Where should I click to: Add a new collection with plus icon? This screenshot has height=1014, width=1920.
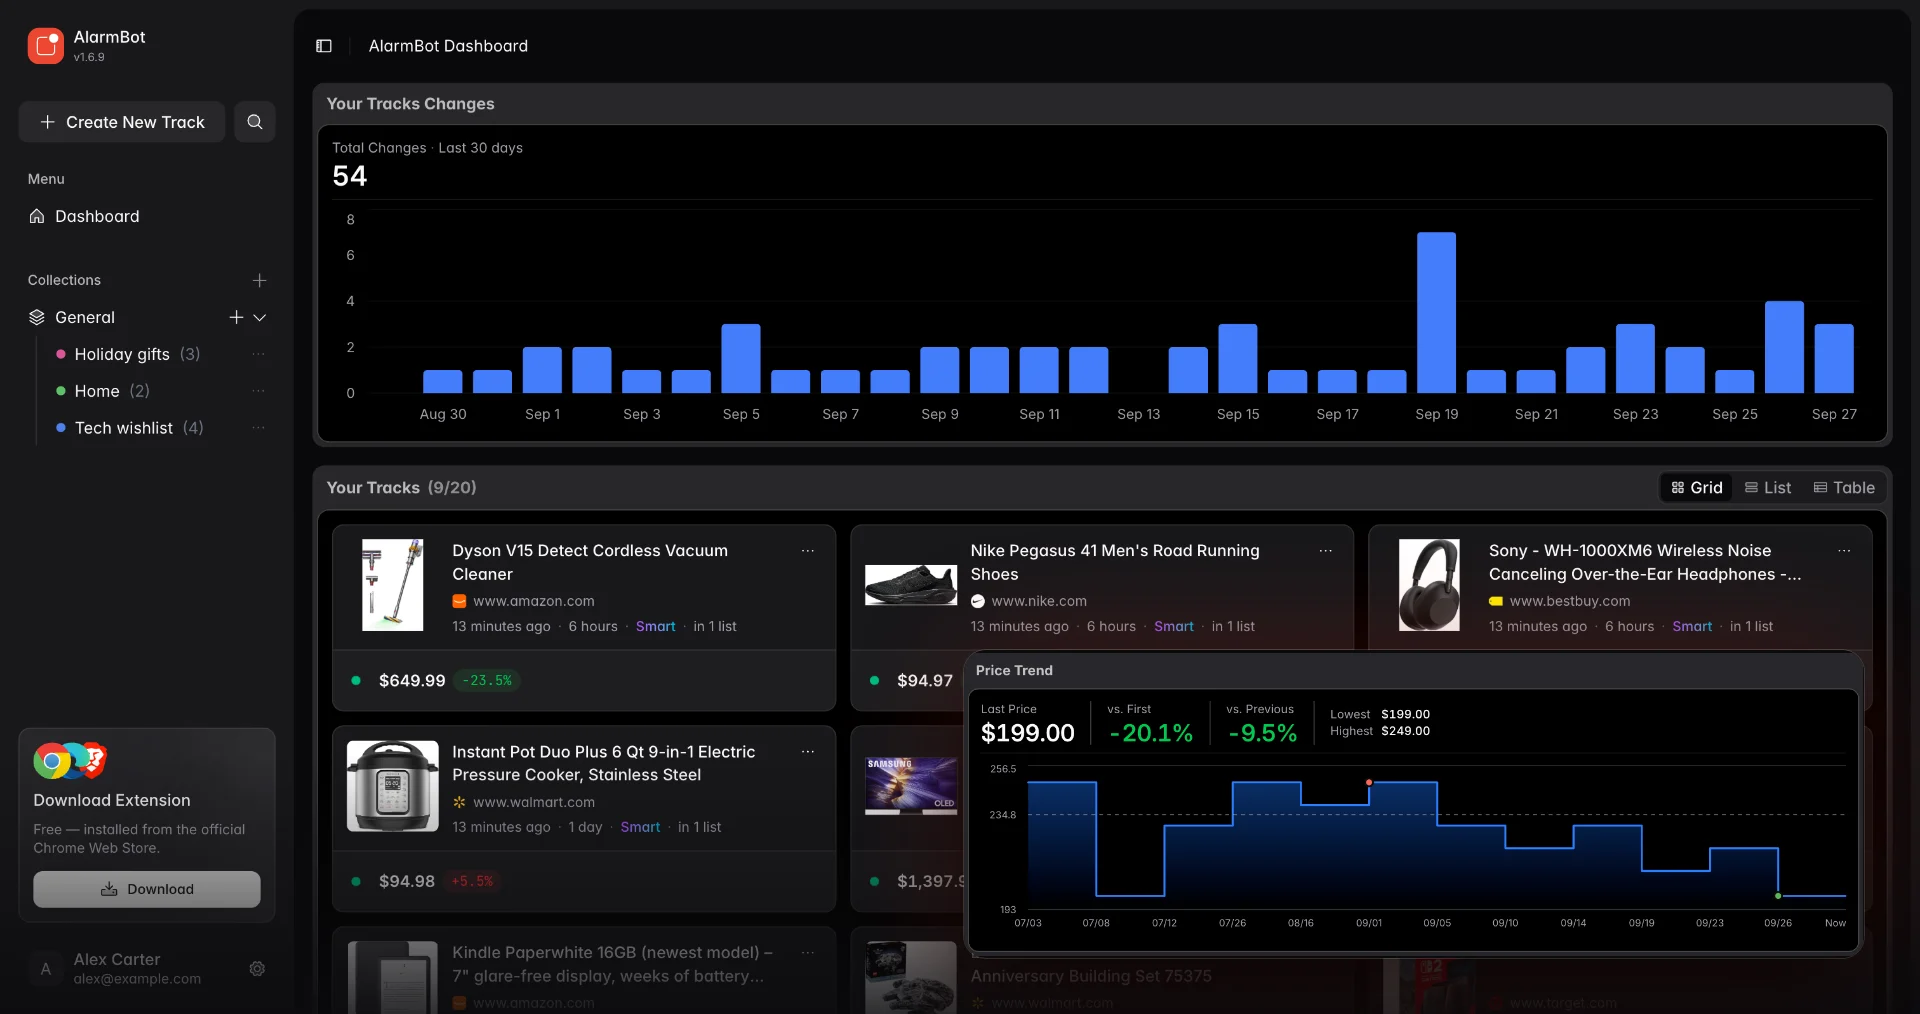click(x=259, y=280)
